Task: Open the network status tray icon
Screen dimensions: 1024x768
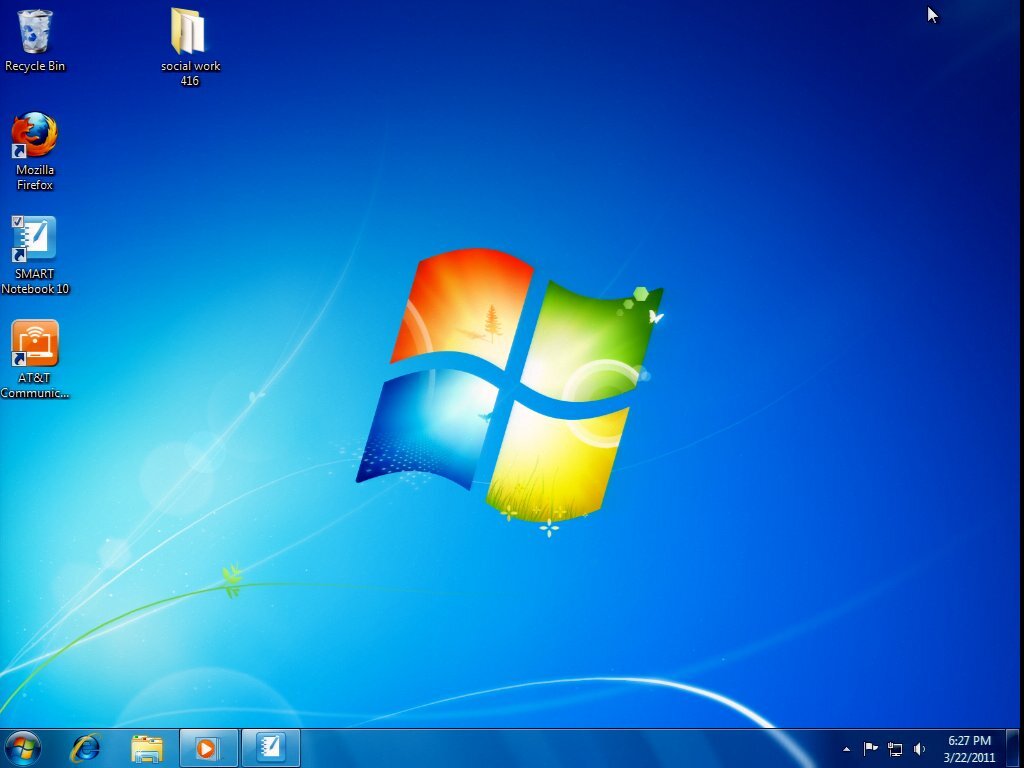Action: [x=895, y=749]
